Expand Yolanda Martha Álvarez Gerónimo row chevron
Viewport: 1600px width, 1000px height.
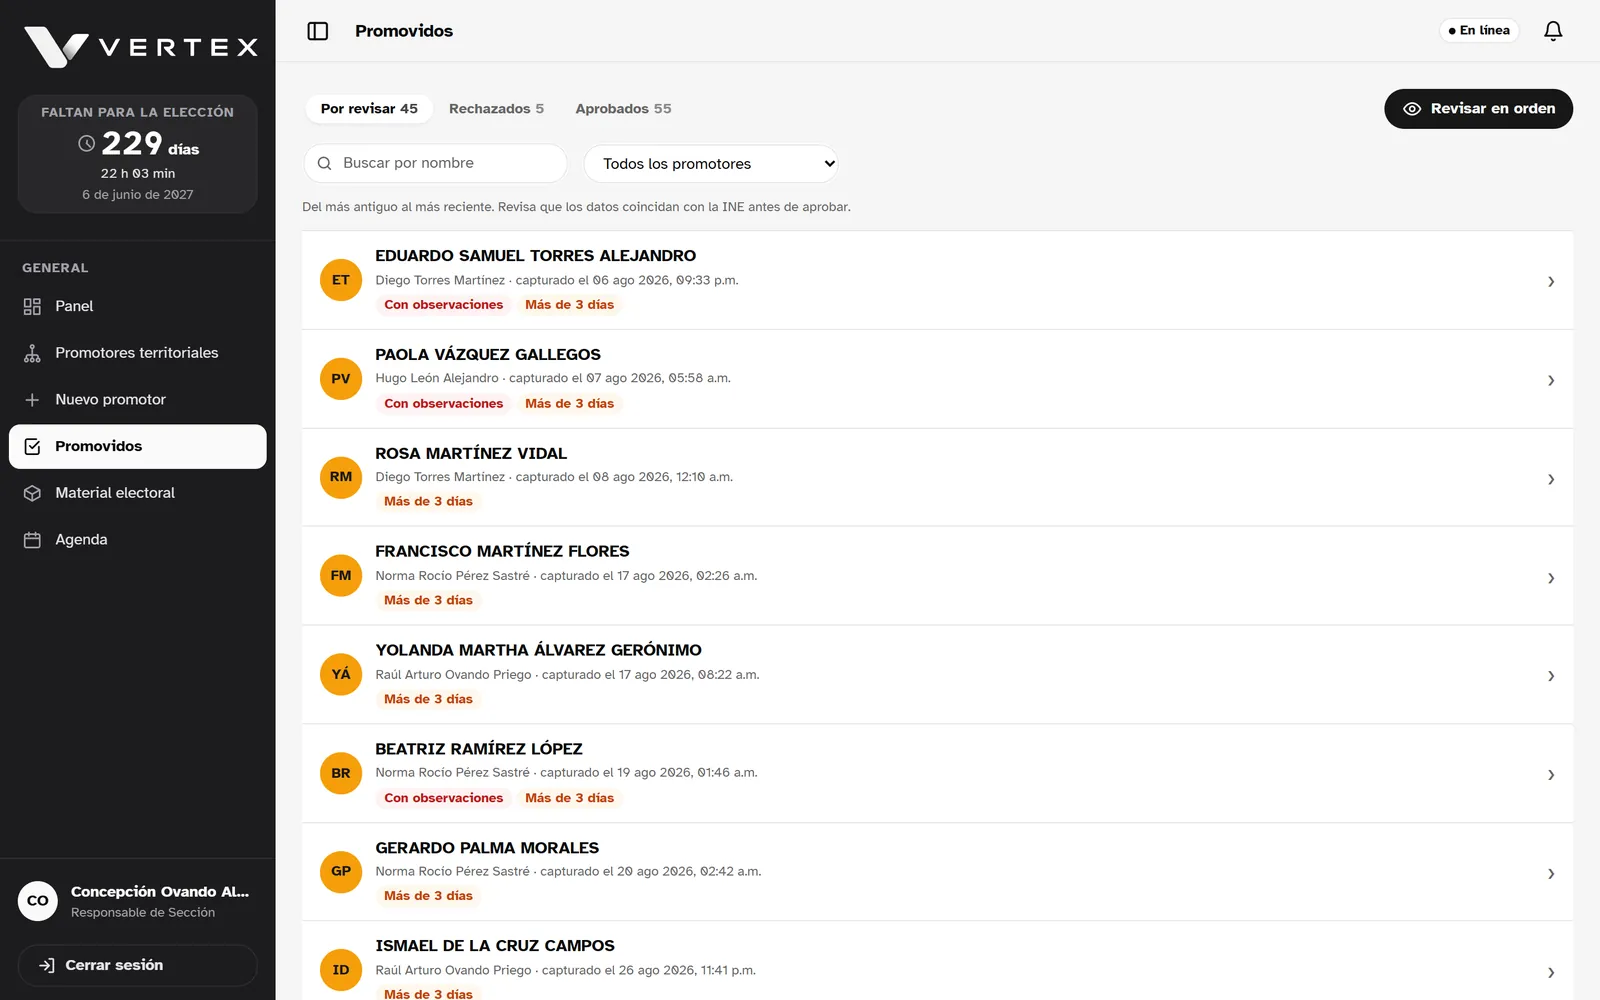point(1551,676)
